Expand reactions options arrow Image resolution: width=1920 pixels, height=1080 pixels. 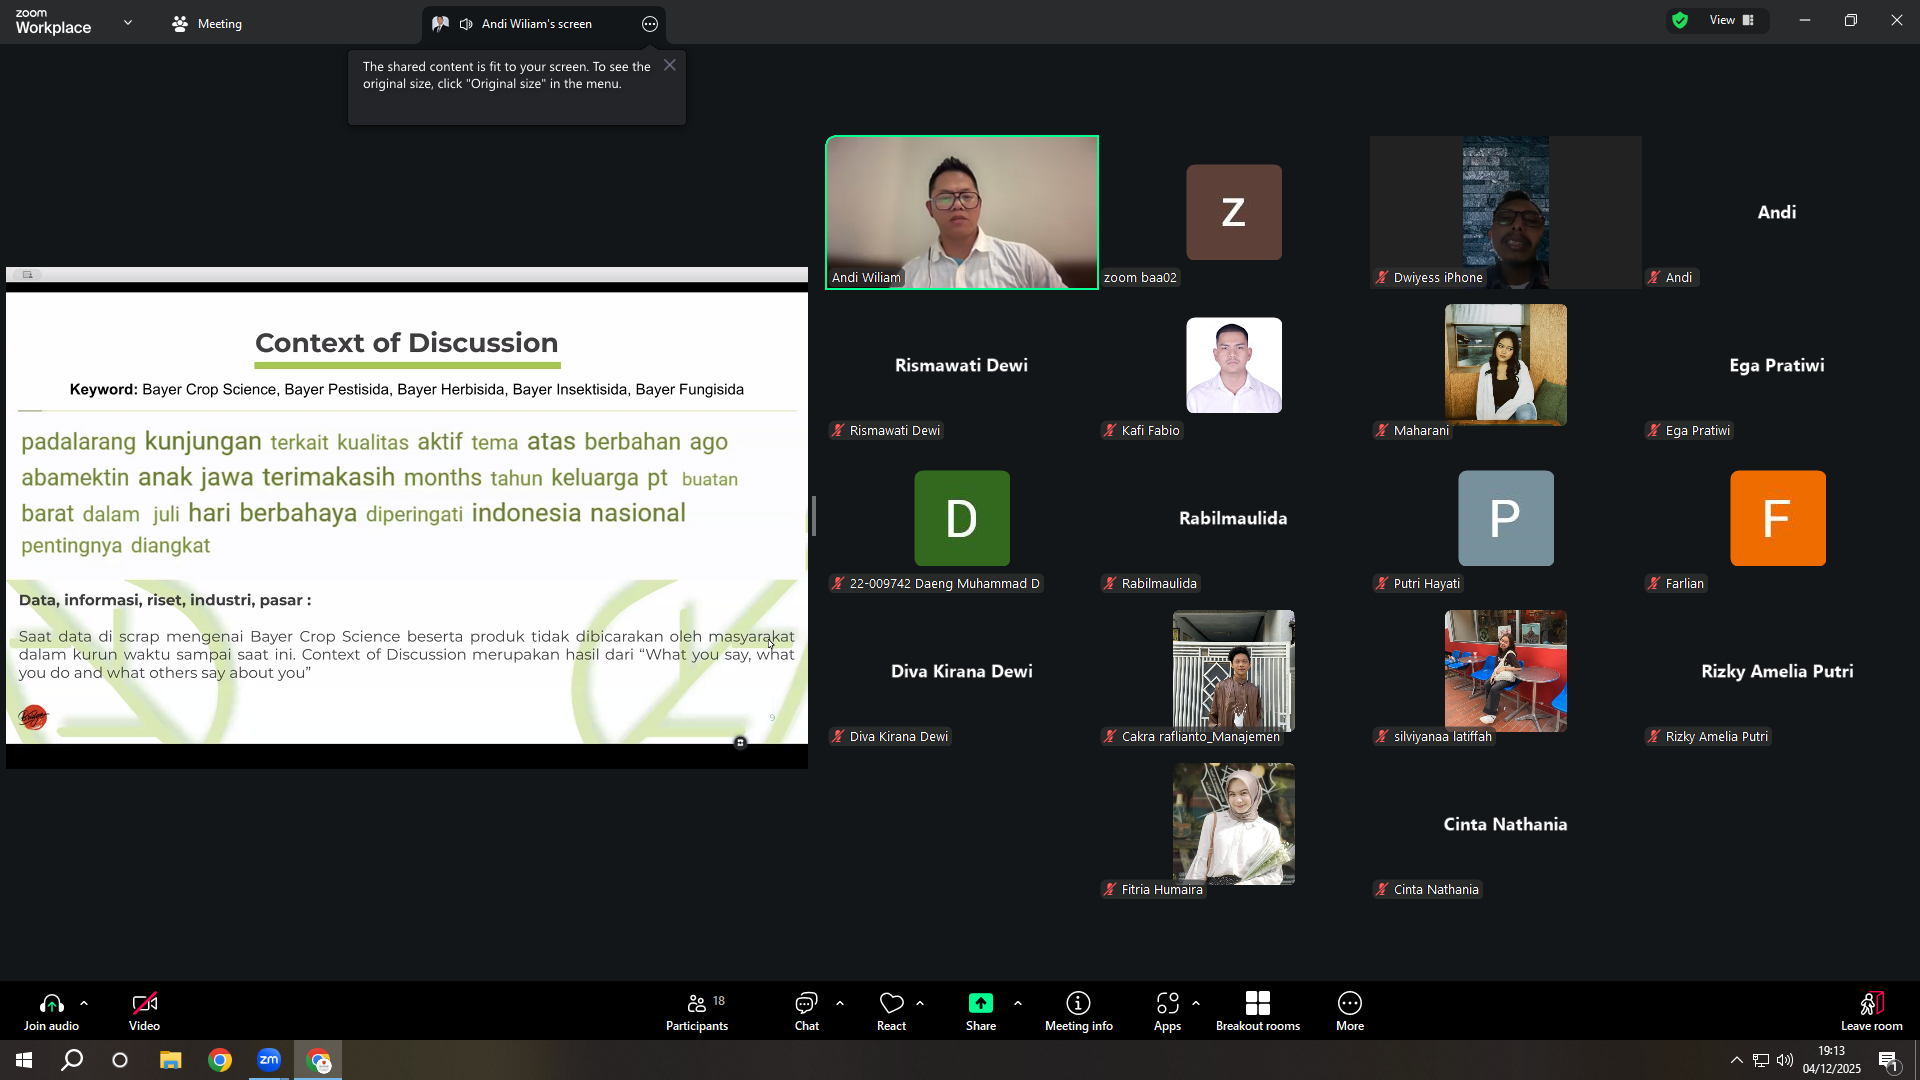click(920, 1003)
